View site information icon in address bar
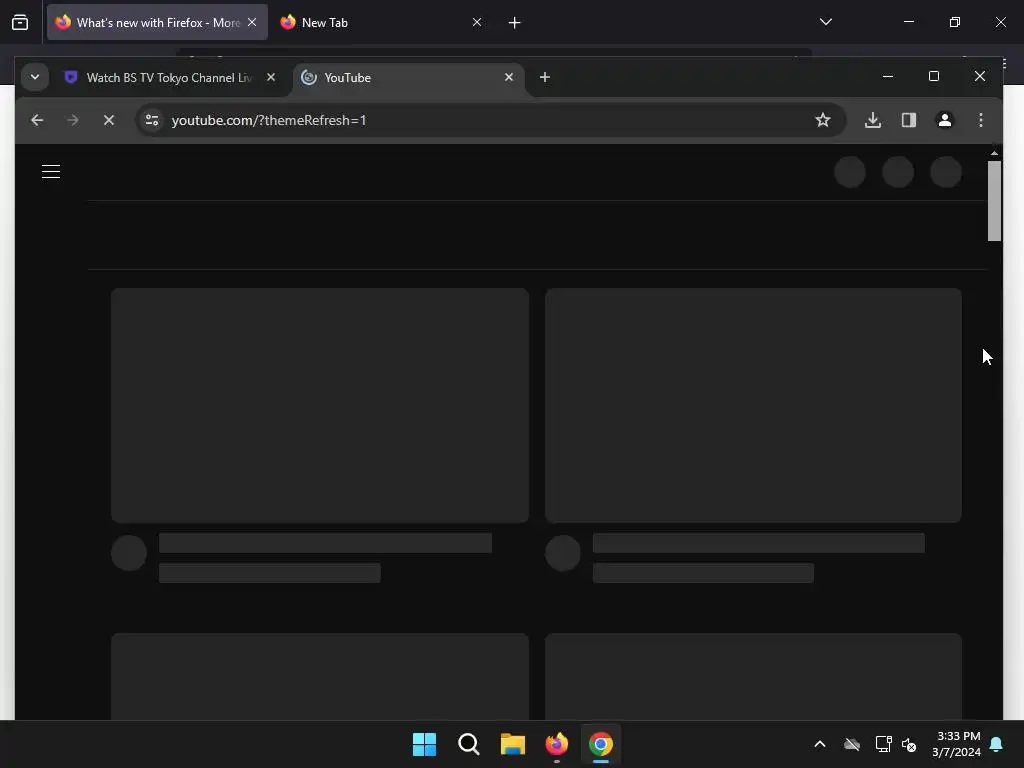 [152, 120]
